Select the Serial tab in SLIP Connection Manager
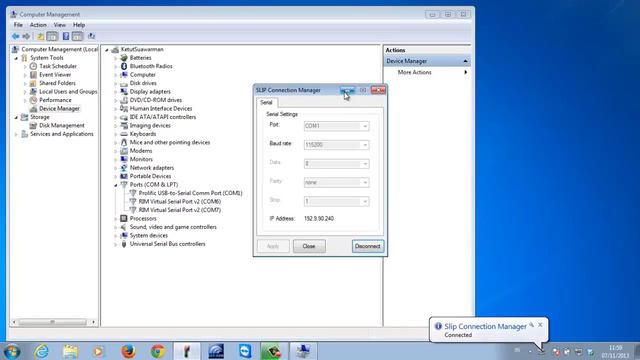The height and width of the screenshot is (360, 640). click(266, 102)
